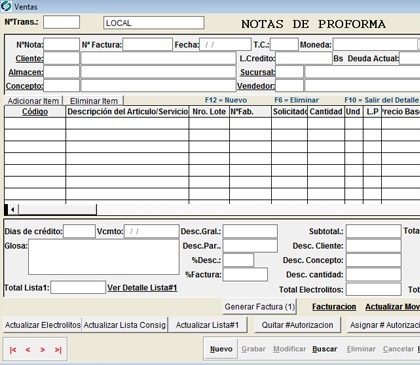The width and height of the screenshot is (420, 365).
Task: Click the Grabar button
Action: point(253,349)
